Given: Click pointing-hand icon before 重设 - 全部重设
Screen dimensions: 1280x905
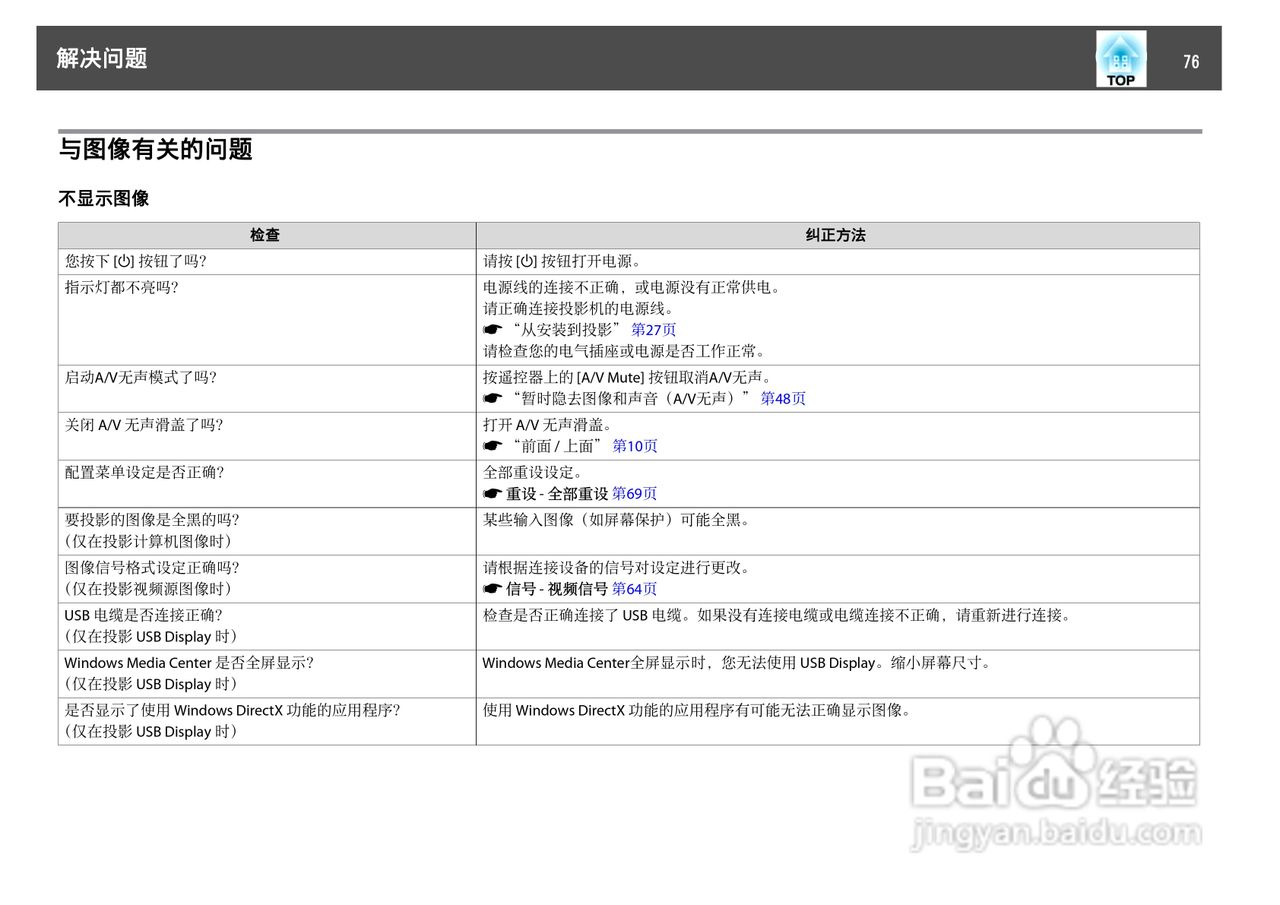Looking at the screenshot, I should click(492, 493).
